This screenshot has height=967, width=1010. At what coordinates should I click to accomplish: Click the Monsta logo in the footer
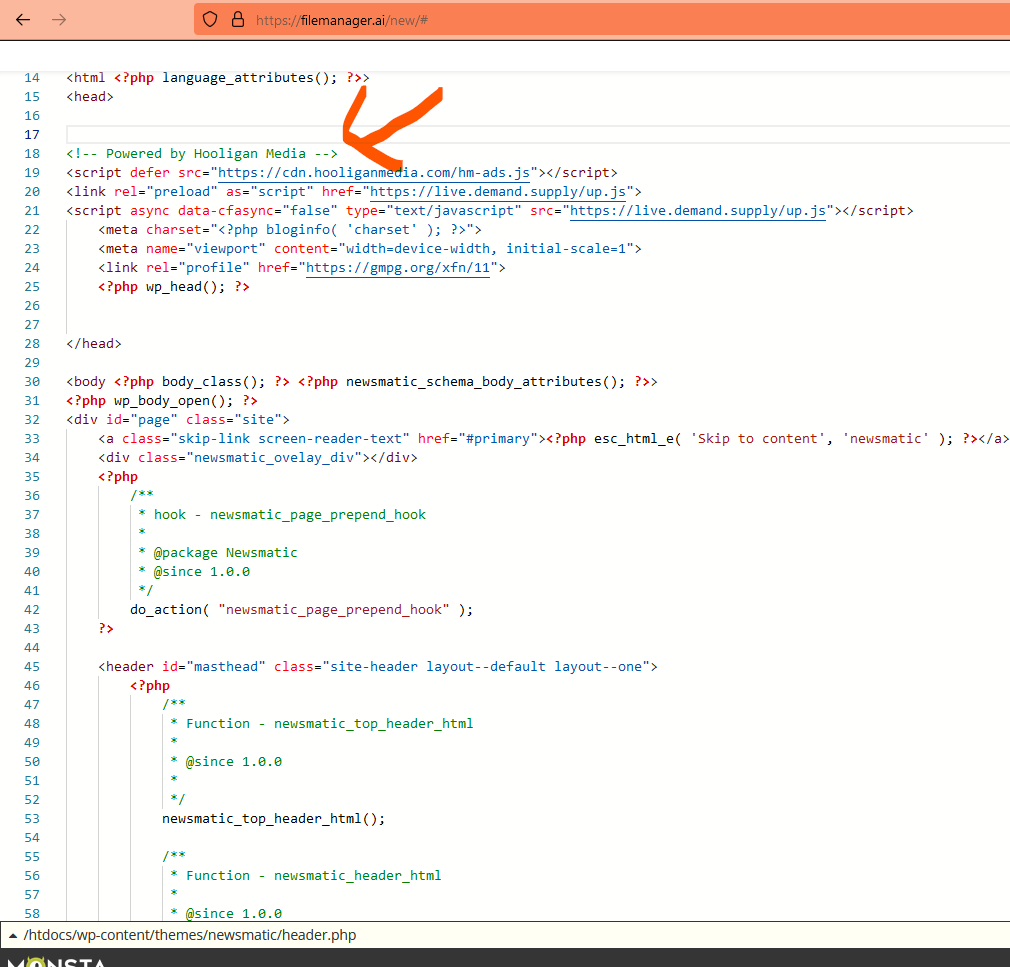(55, 962)
